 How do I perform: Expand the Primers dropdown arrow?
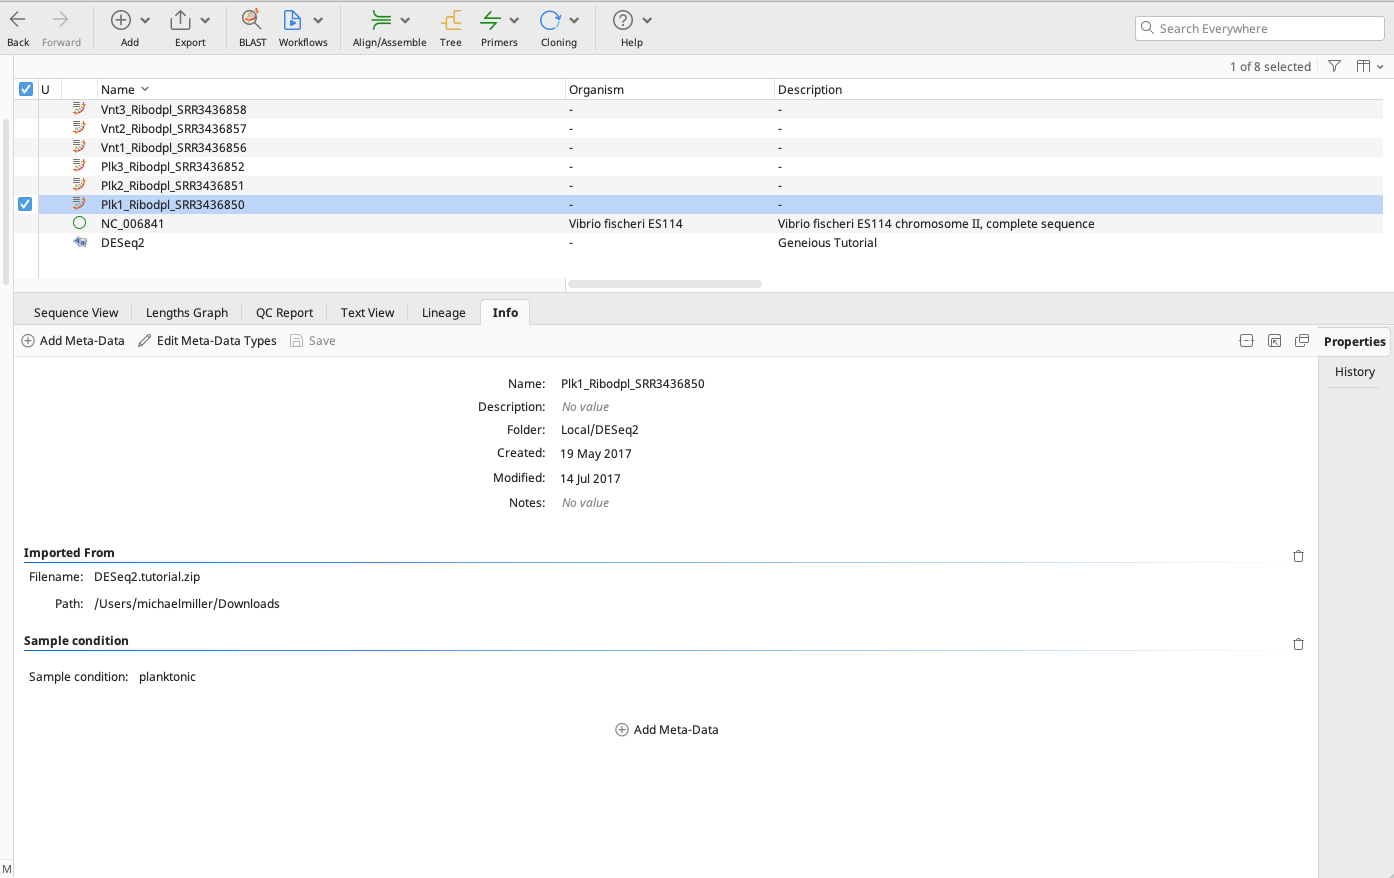514,20
